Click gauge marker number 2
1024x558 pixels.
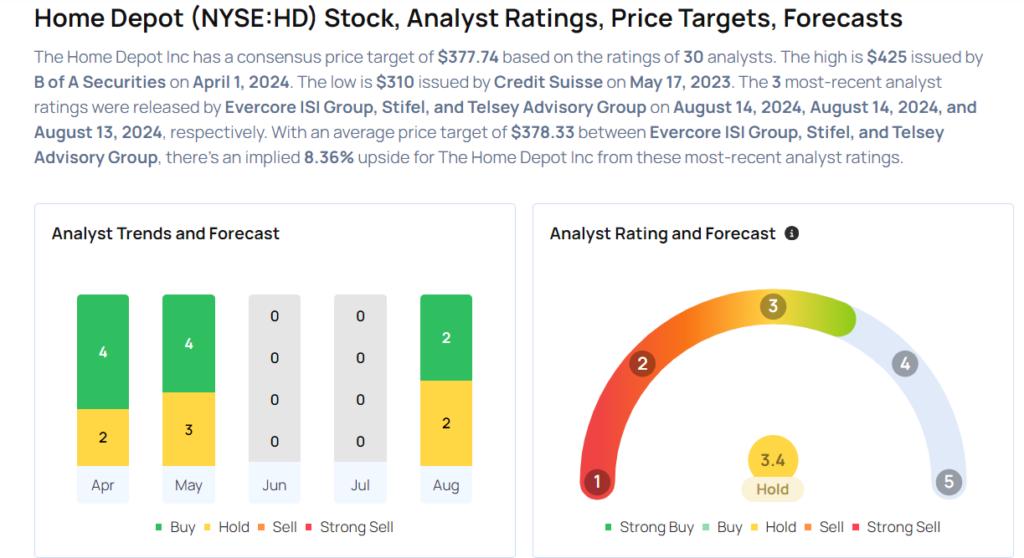coord(642,363)
